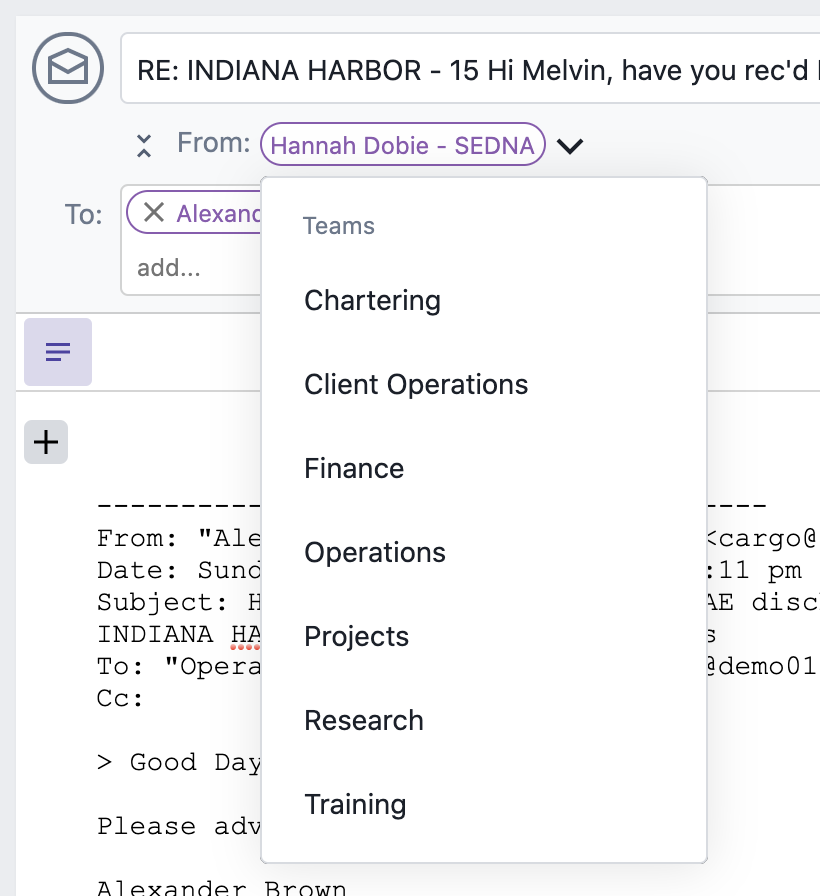Click the Alexander recipient chip name
The width and height of the screenshot is (820, 896).
pos(219,214)
